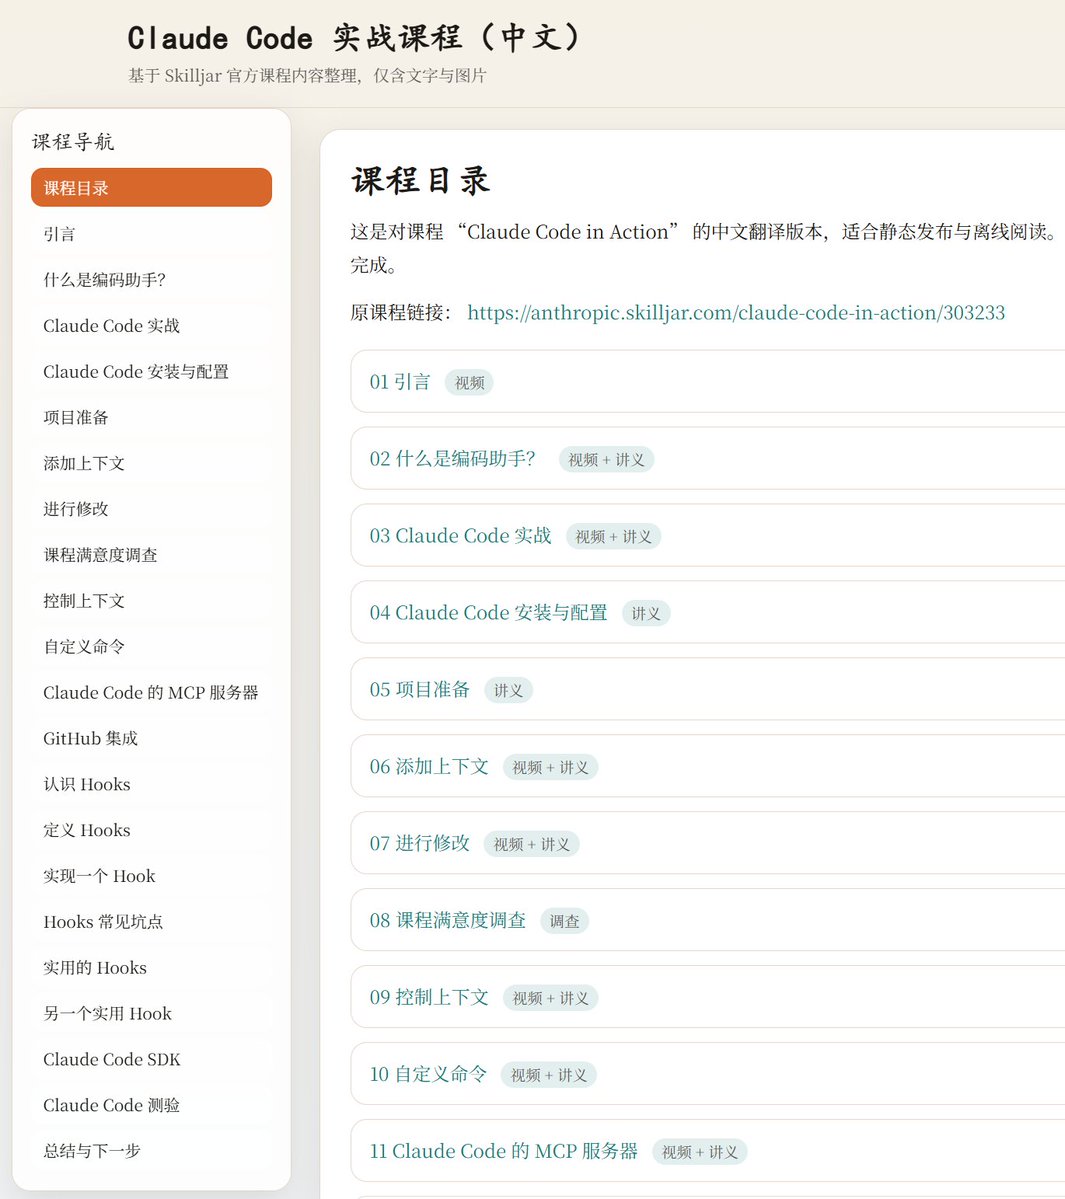Image resolution: width=1065 pixels, height=1199 pixels.
Task: Open 自定义命令 in the sidebar
Action: [151, 646]
